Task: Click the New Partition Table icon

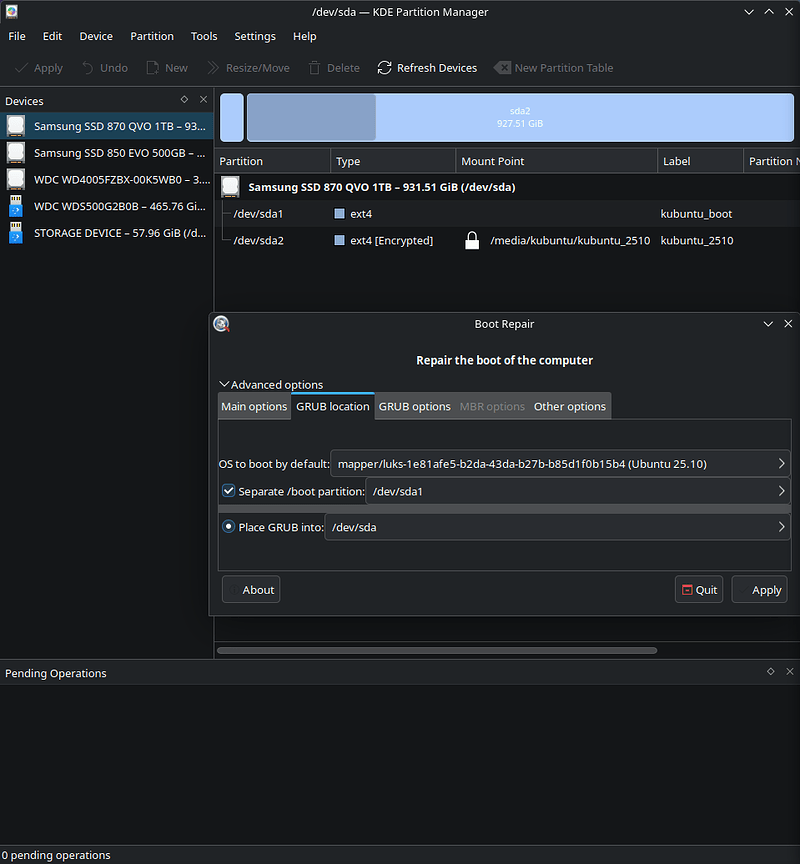Action: (502, 68)
